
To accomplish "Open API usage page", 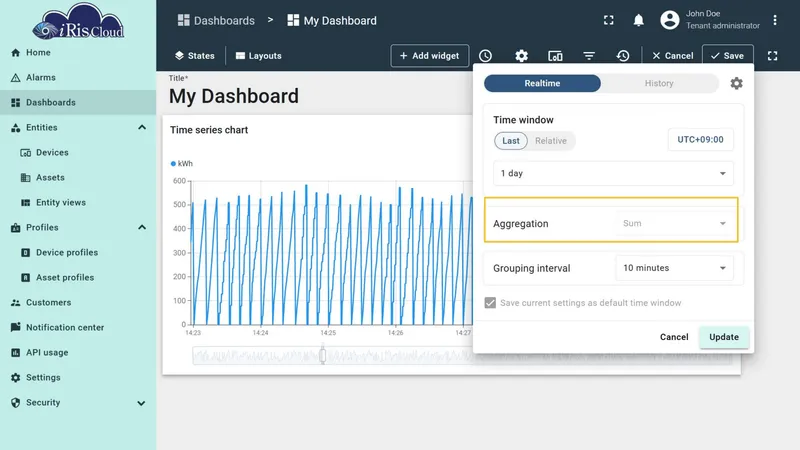I will (78, 353).
